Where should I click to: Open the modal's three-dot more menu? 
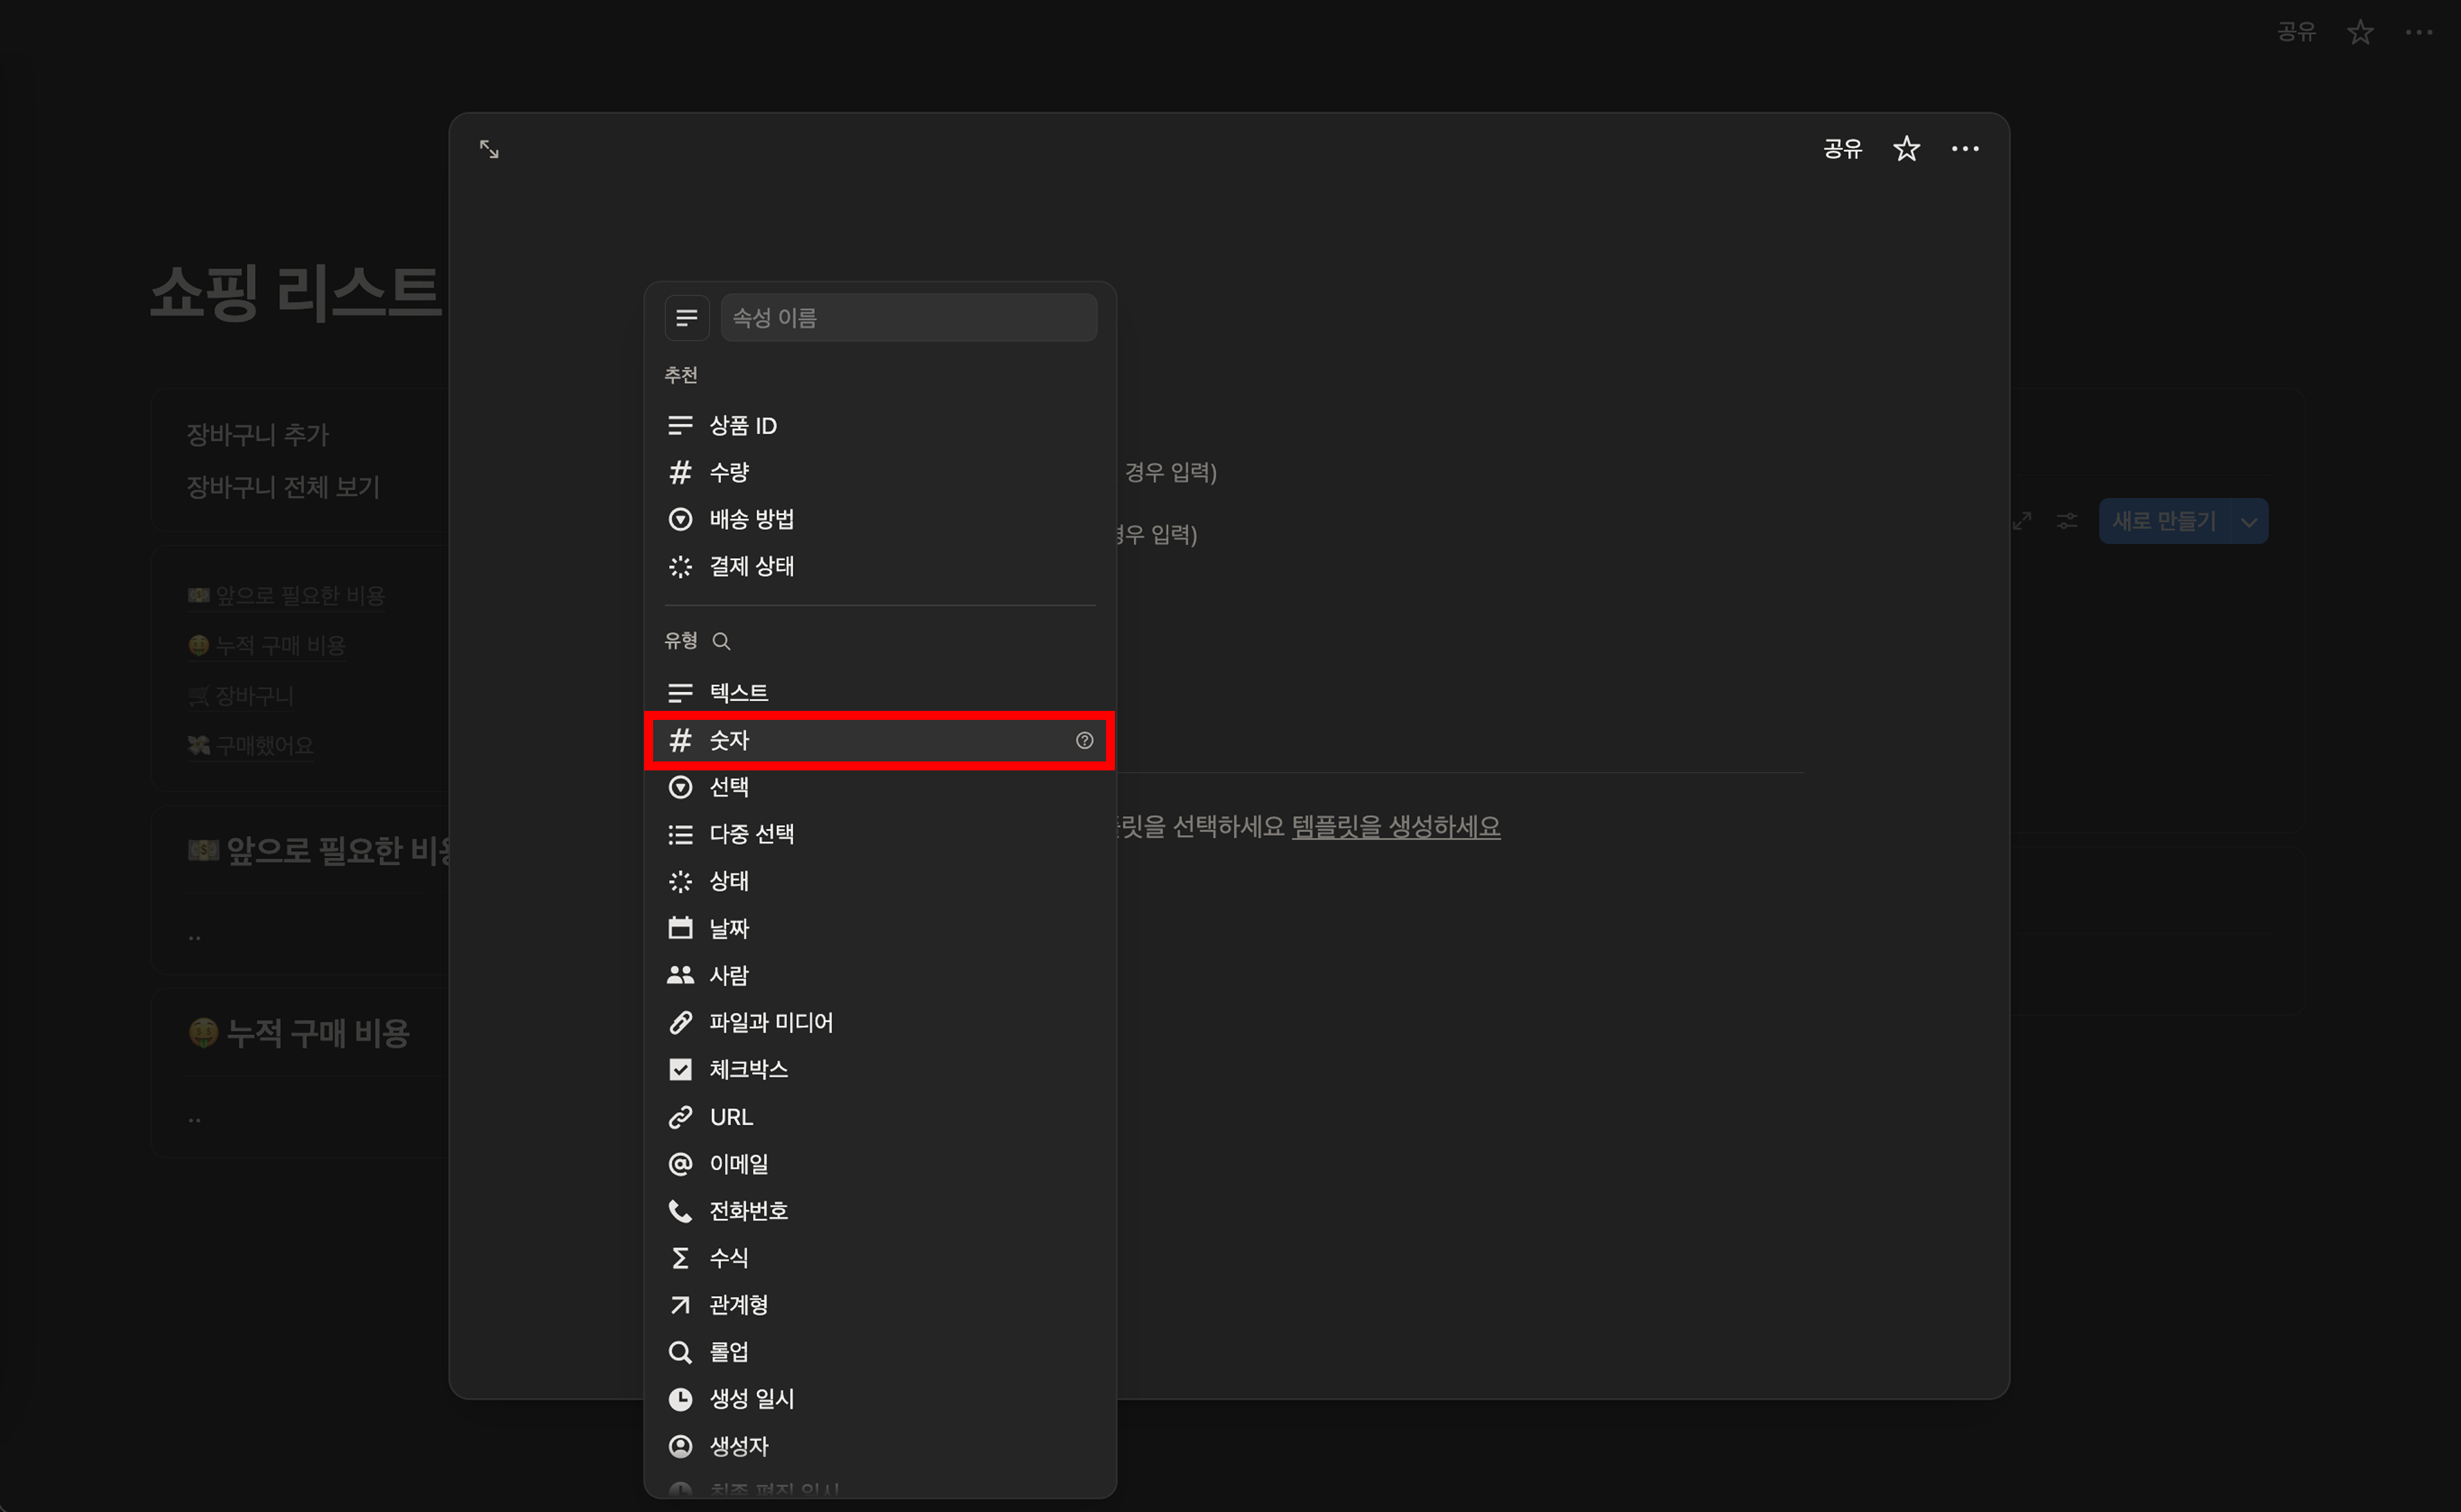click(1964, 149)
